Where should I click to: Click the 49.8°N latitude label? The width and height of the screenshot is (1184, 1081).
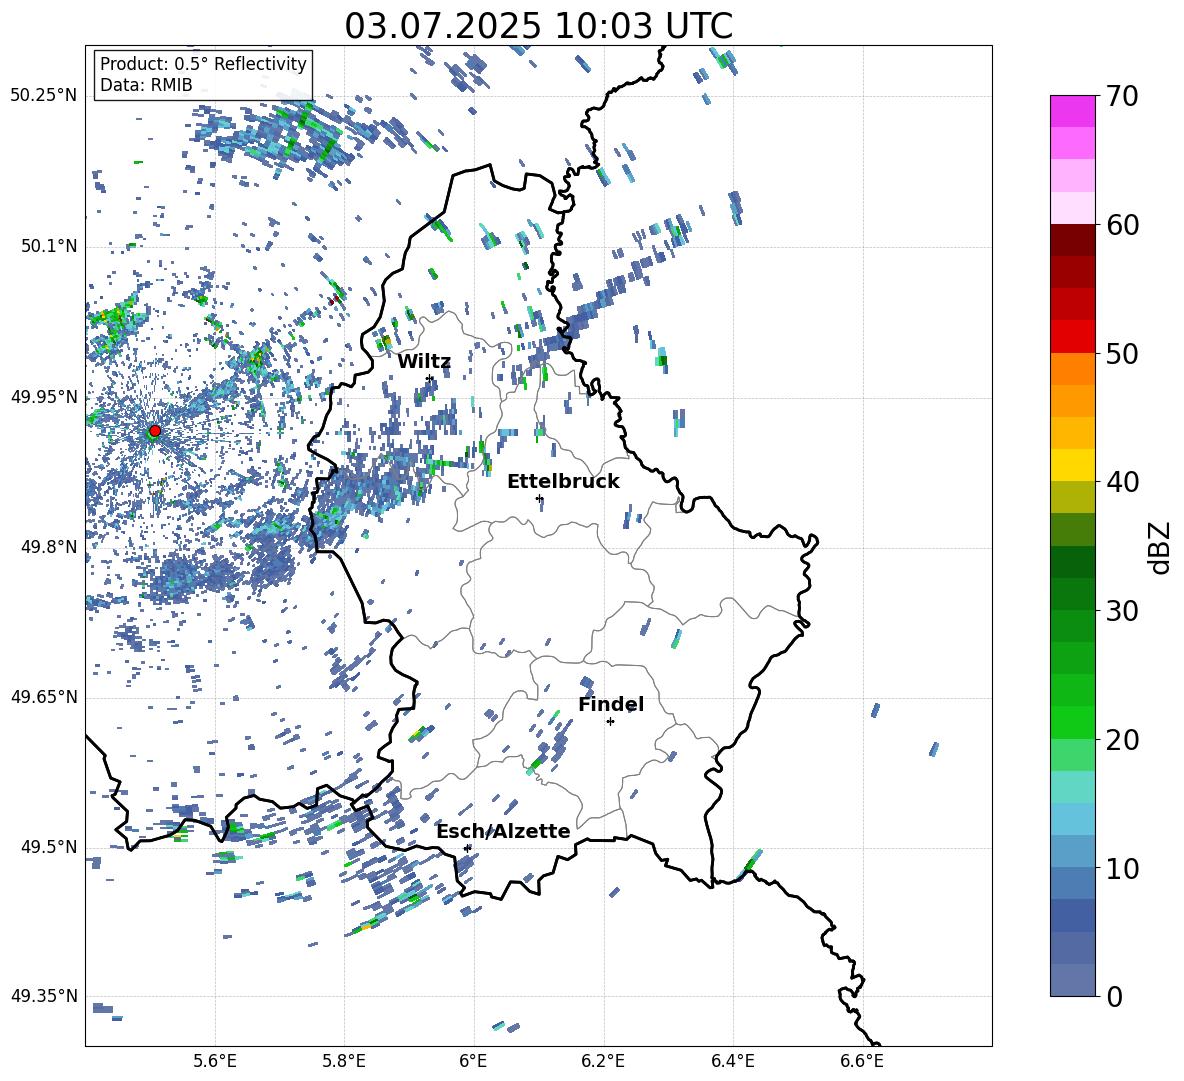click(49, 547)
